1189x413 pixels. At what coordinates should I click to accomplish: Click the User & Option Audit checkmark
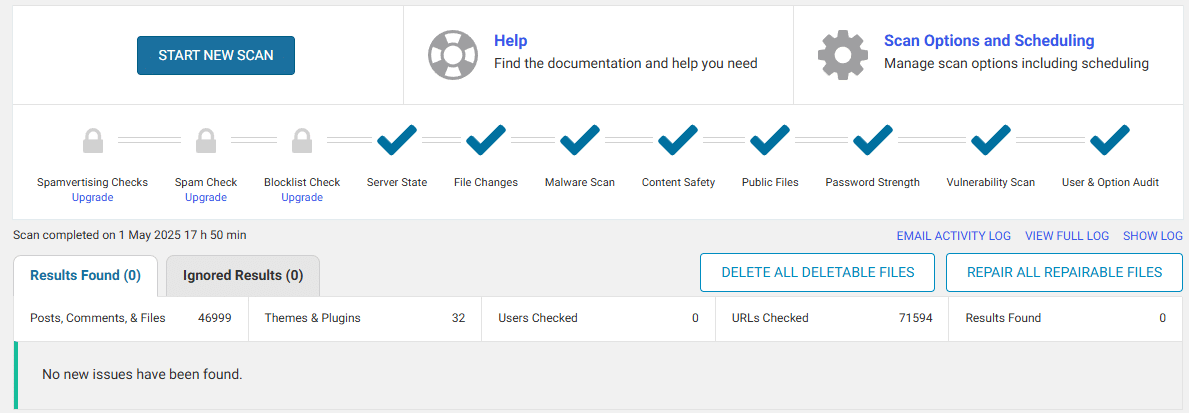[x=1110, y=139]
